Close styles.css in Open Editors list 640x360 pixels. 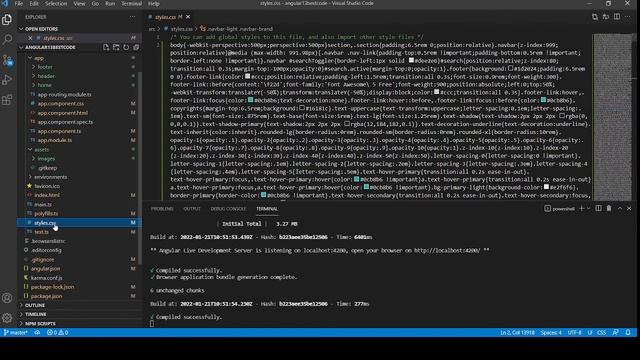click(x=30, y=38)
